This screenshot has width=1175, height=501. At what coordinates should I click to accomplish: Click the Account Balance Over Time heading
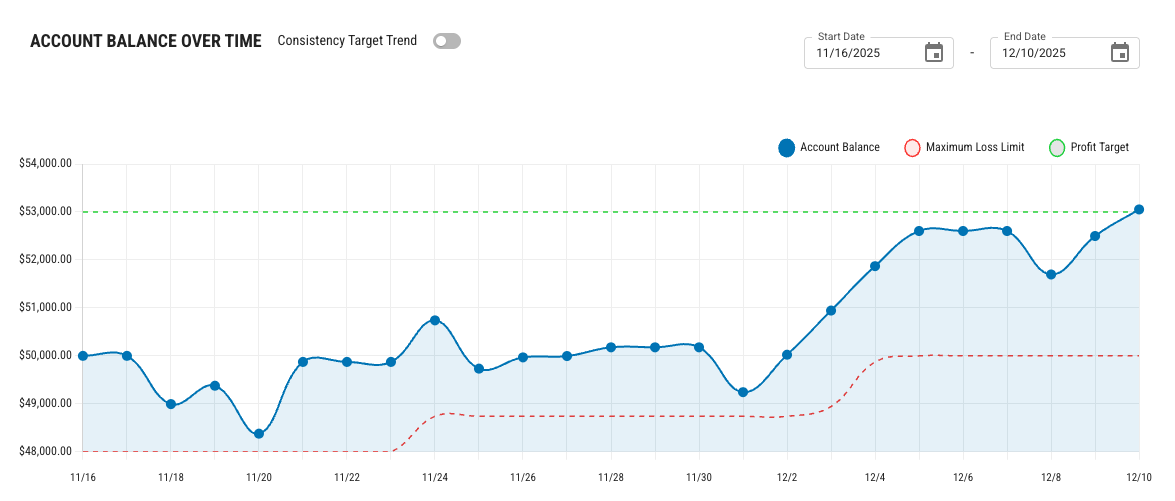[146, 41]
